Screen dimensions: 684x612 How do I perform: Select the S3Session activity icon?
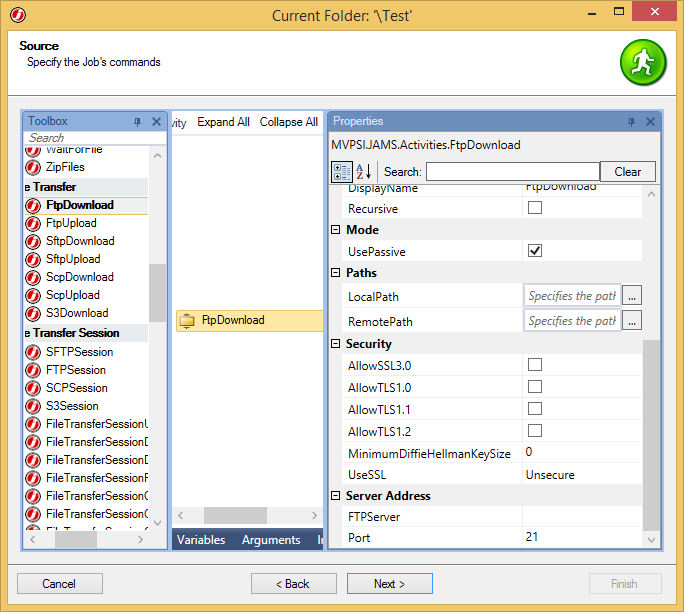pos(33,406)
